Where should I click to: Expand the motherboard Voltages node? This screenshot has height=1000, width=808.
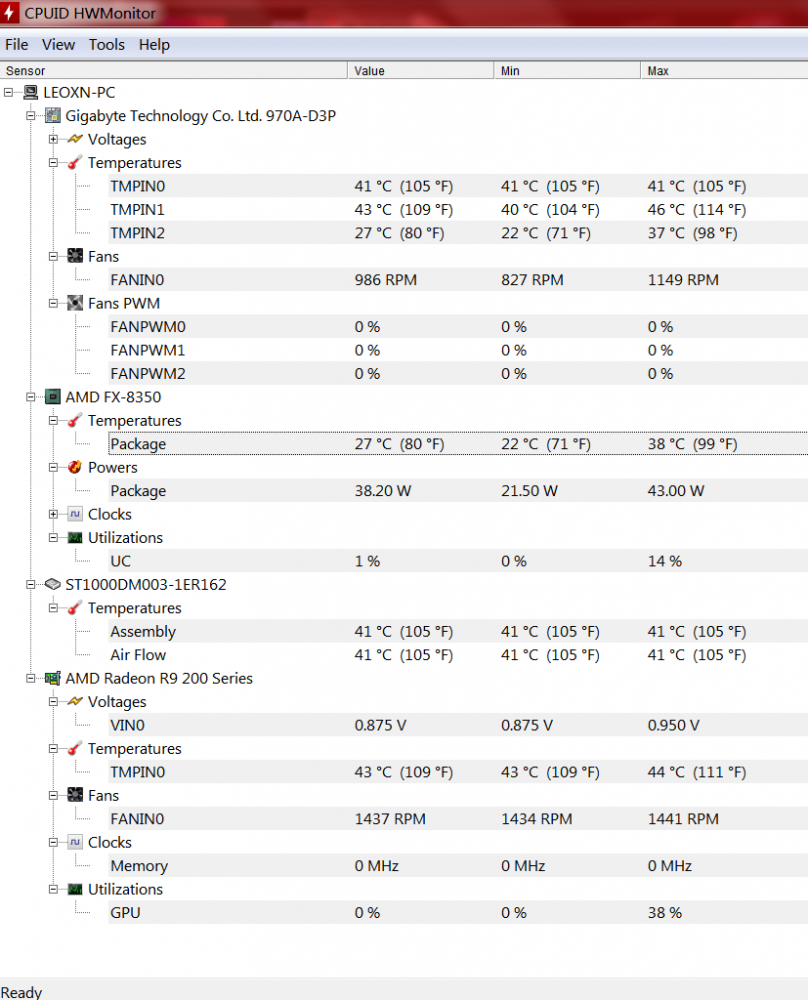53,139
